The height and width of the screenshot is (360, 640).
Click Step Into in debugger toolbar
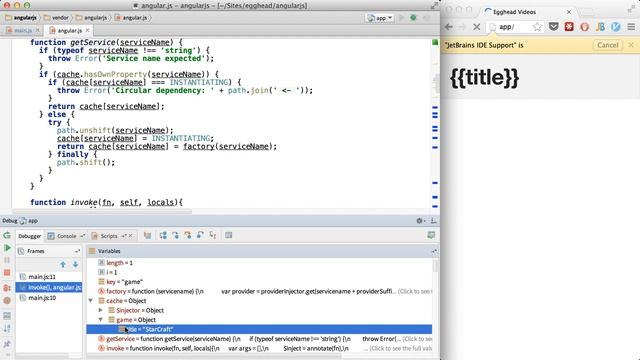coord(175,236)
